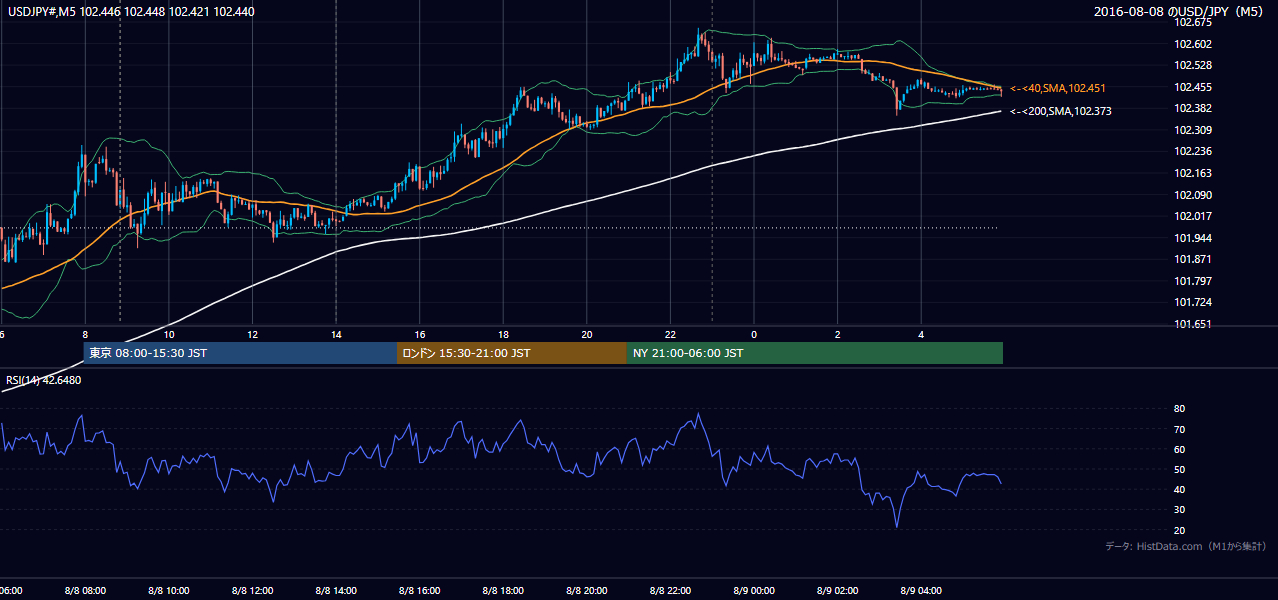Click price axis value 102.528
The width and height of the screenshot is (1278, 600).
pyautogui.click(x=1192, y=65)
